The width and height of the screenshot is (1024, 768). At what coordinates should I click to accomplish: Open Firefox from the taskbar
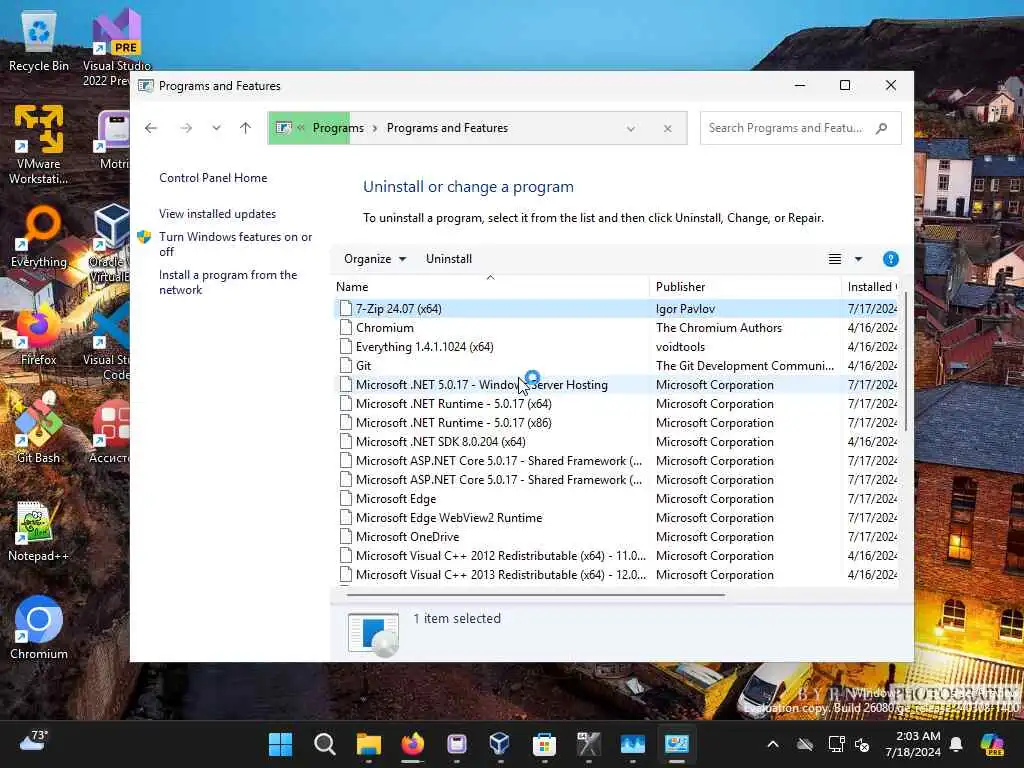coord(412,744)
